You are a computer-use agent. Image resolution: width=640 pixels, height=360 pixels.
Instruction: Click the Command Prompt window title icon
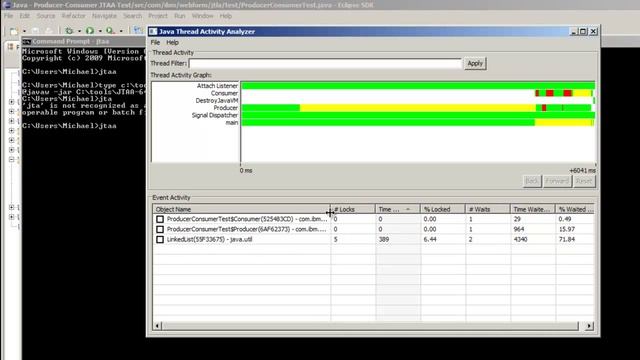point(27,41)
